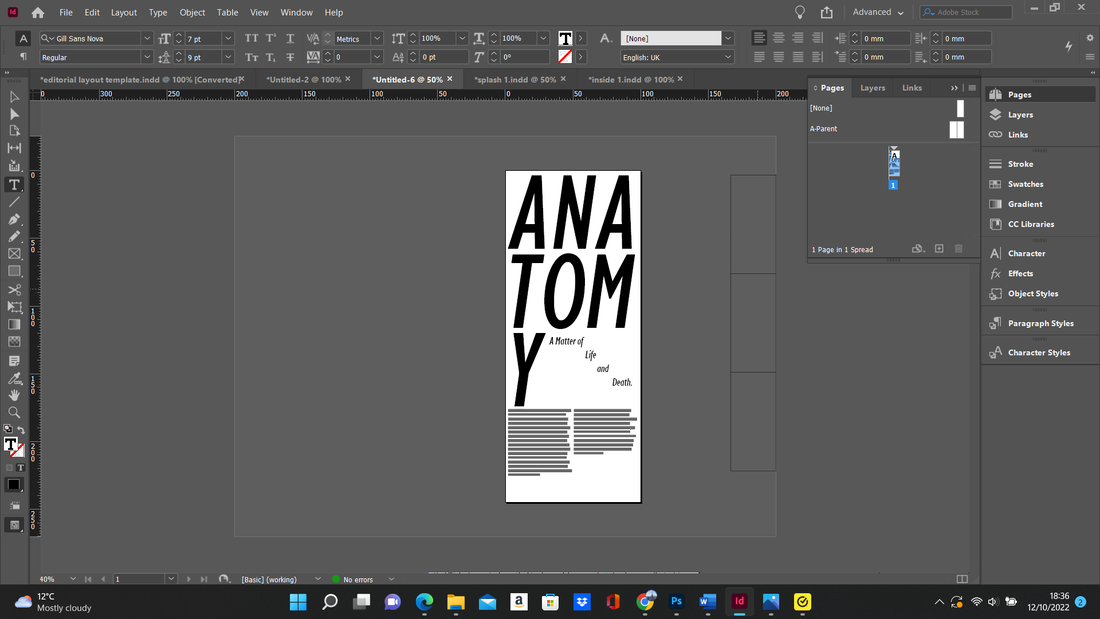Select the Eyedropper tool
The image size is (1100, 619).
[x=14, y=379]
